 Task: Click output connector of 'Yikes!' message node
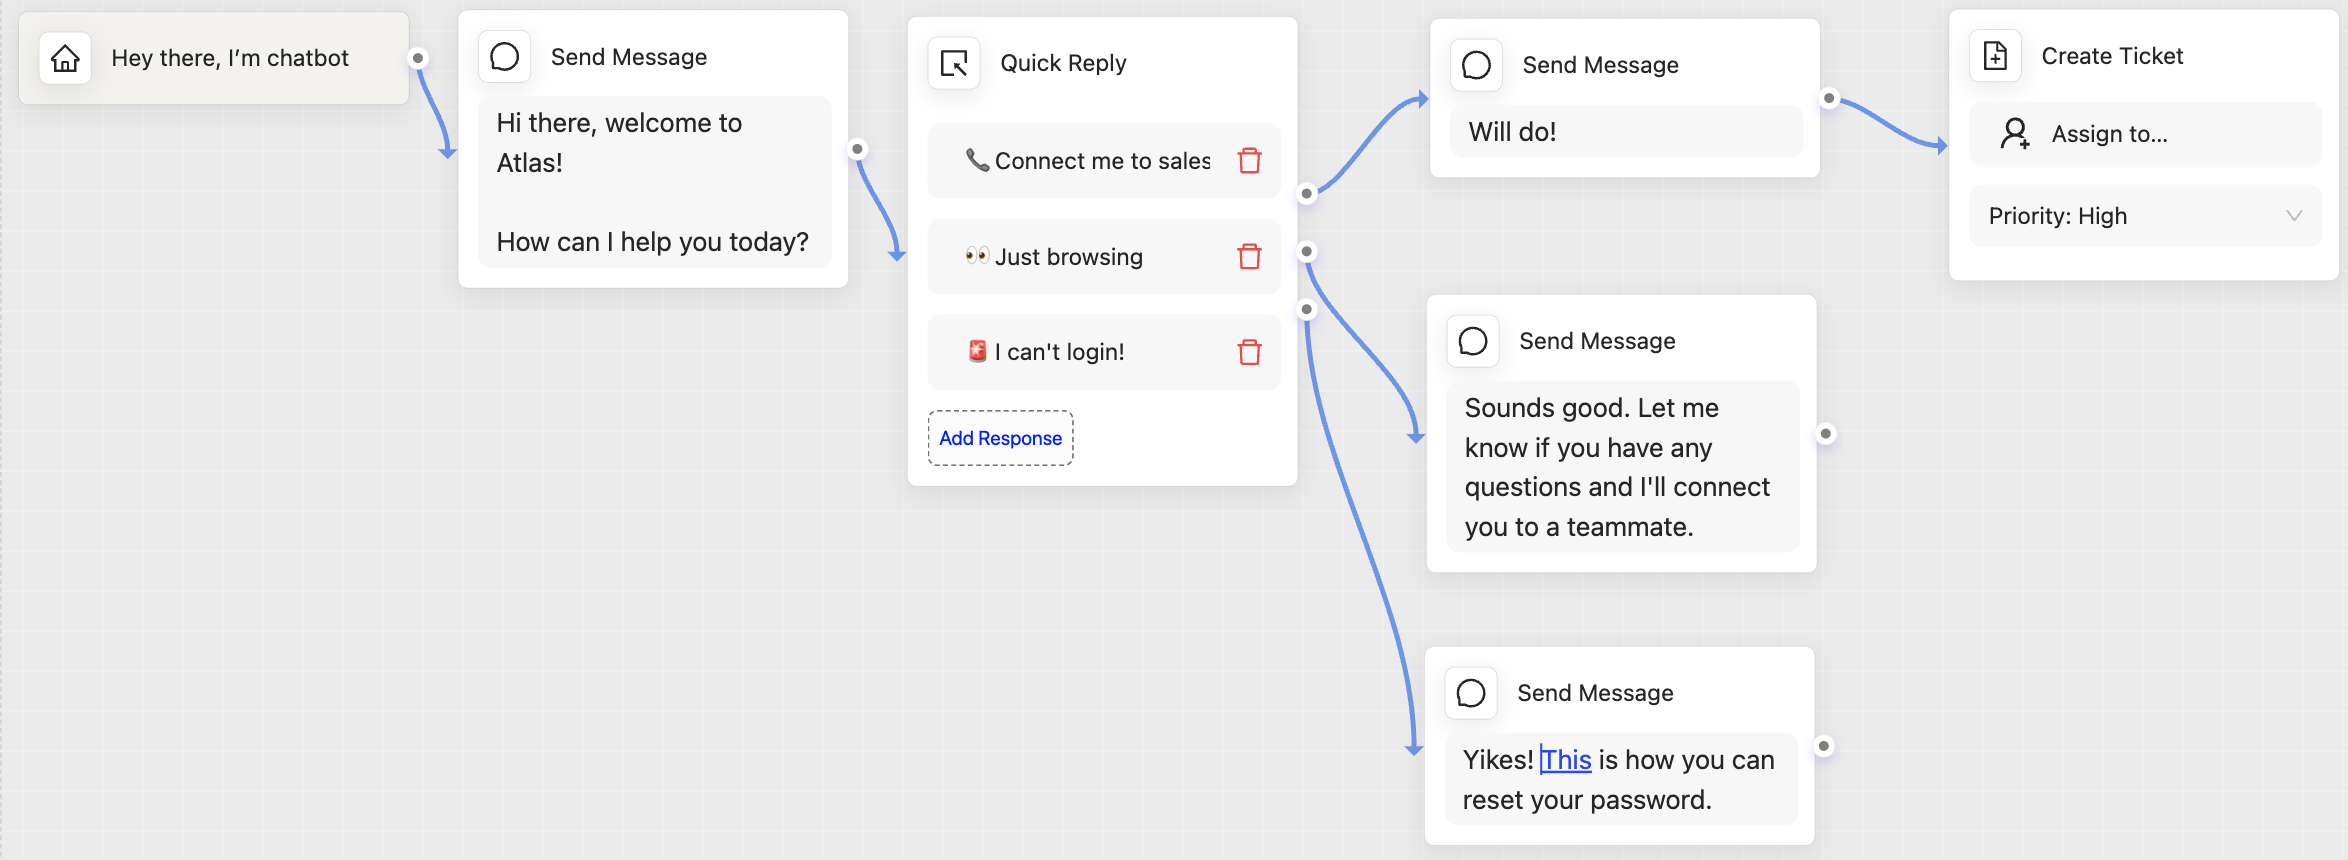[1823, 745]
